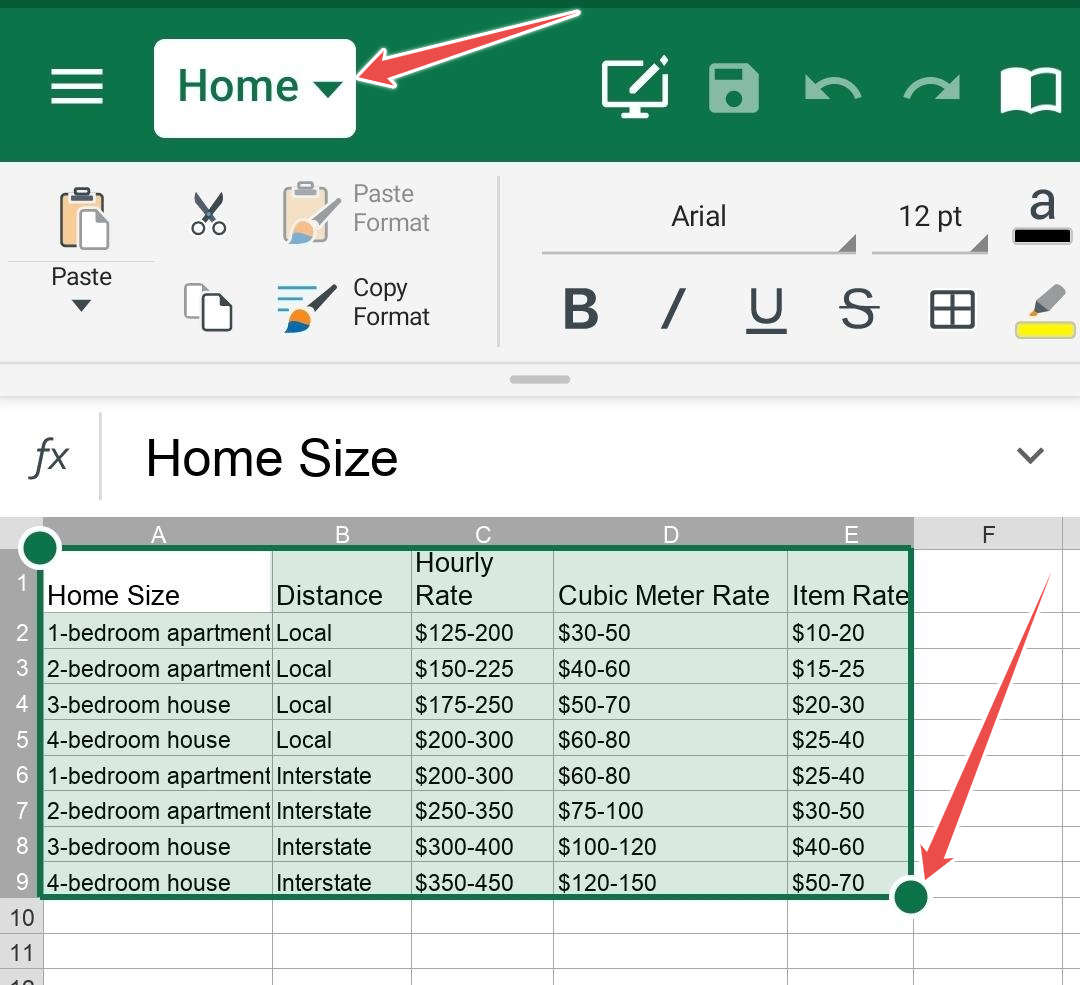
Task: Open the cell borders grid icon
Action: 952,309
